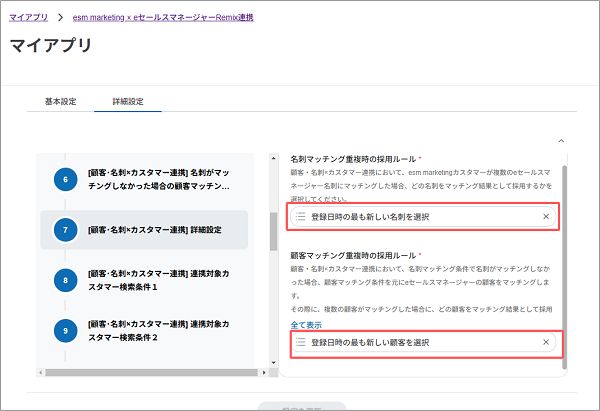Click the step 6 circle icon
The height and width of the screenshot is (411, 600).
tap(65, 179)
